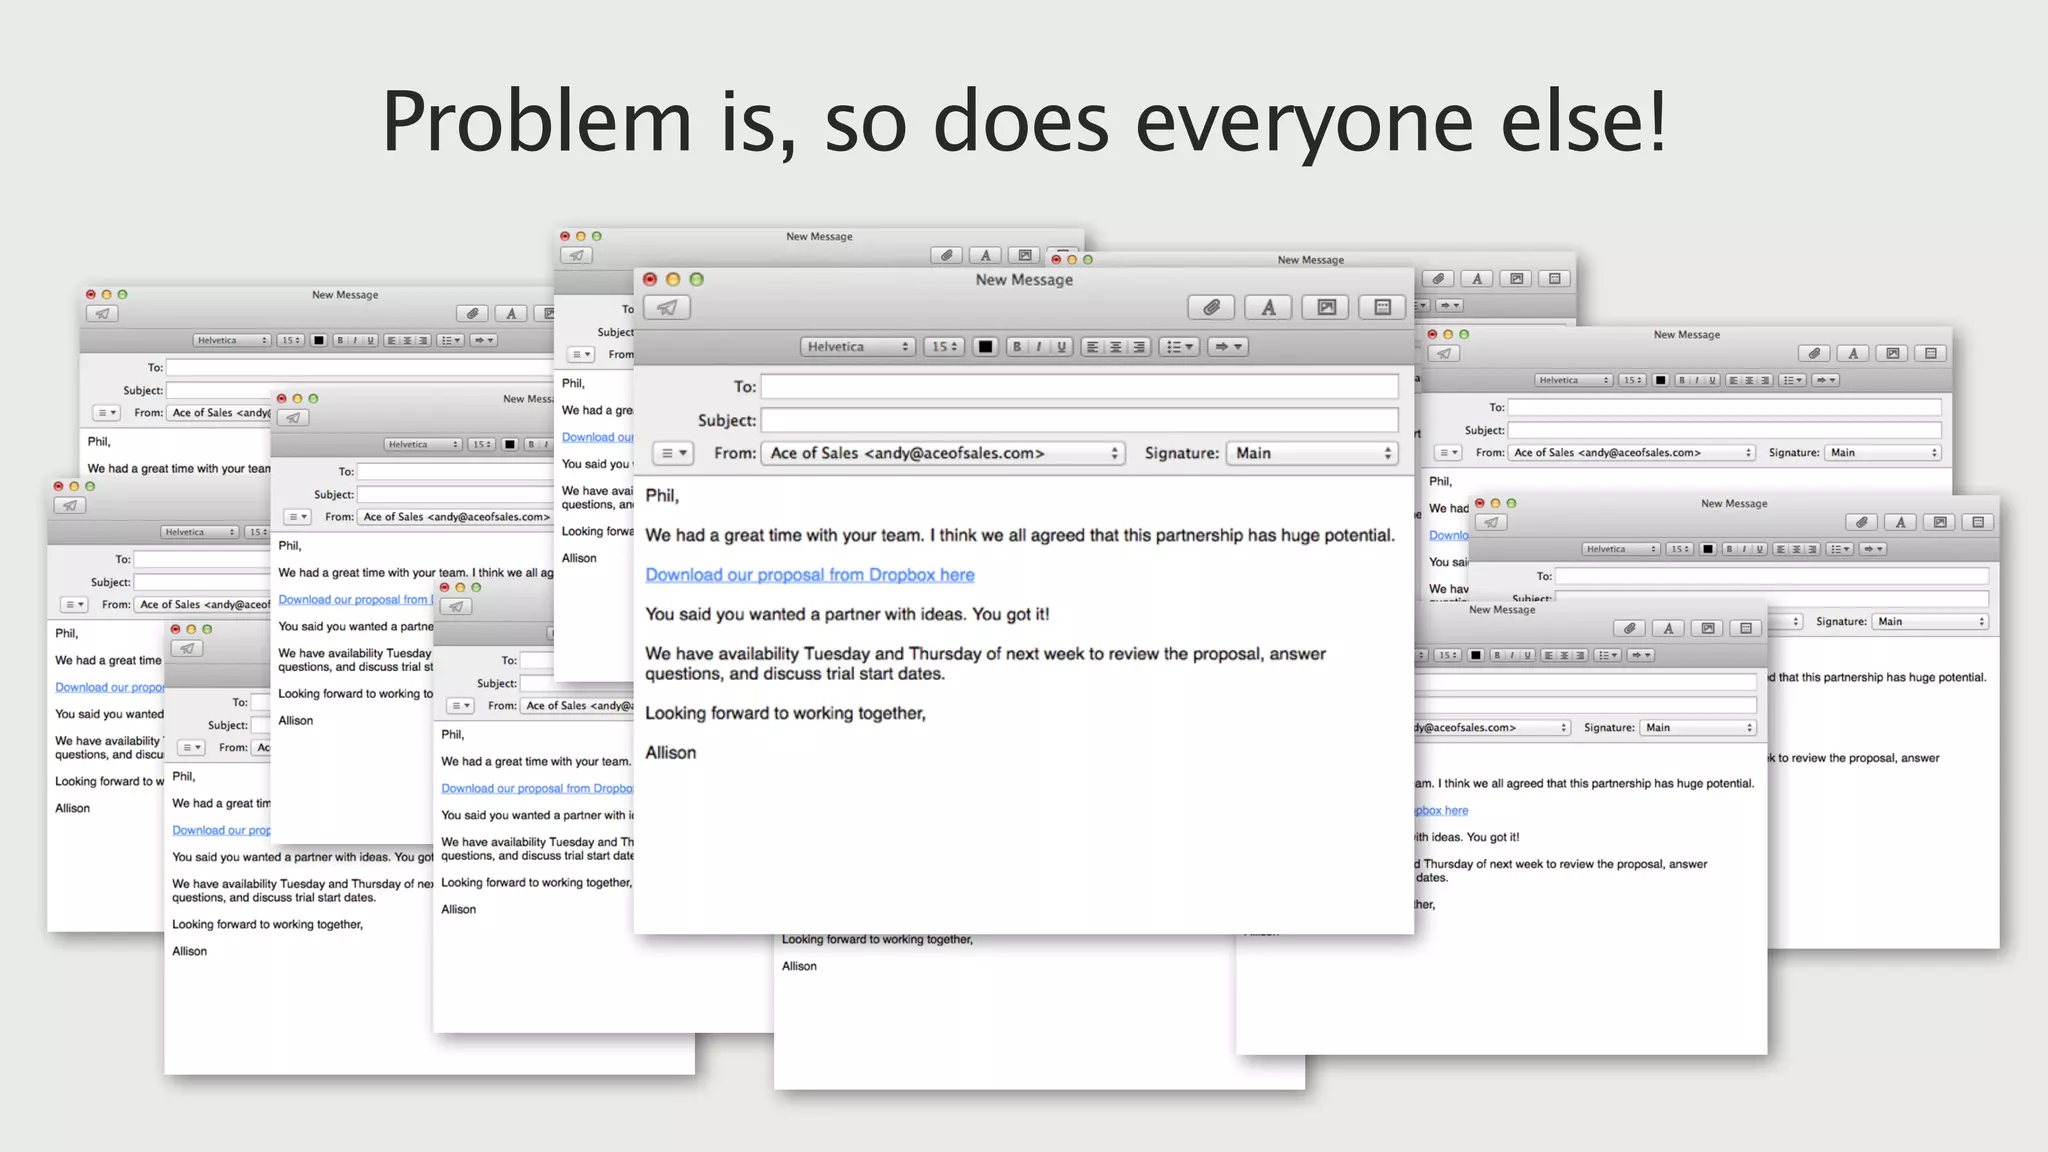Click the Fonts A icon in the rightmost rear window
Viewport: 2048px width, 1152px height.
[1900, 522]
